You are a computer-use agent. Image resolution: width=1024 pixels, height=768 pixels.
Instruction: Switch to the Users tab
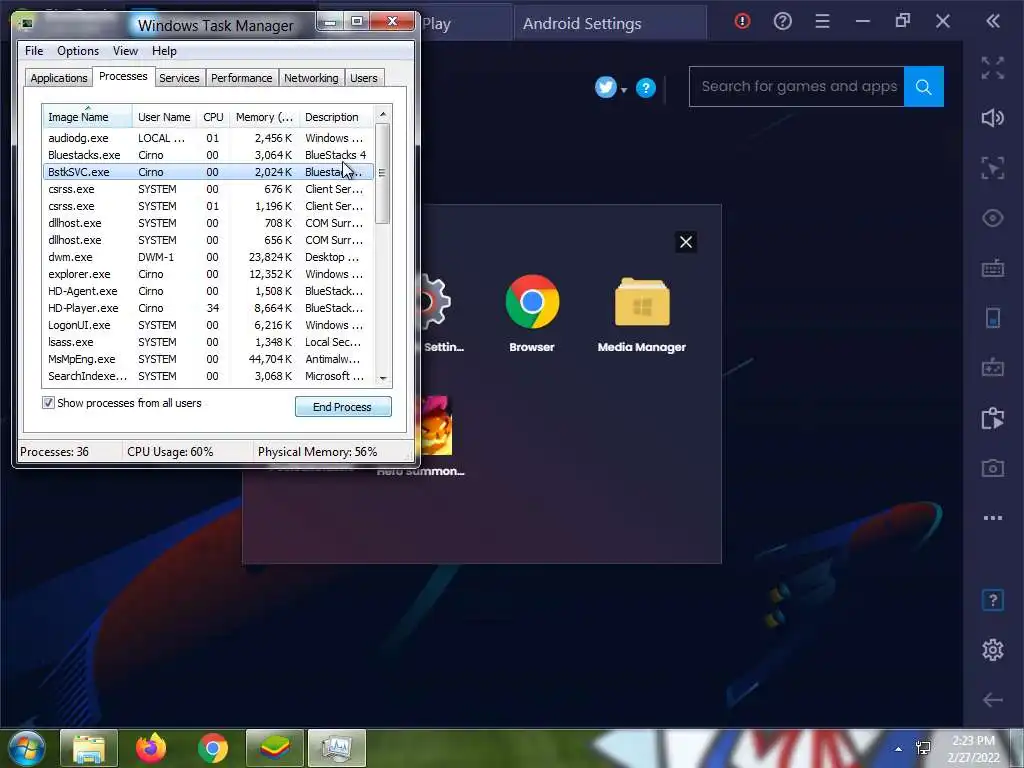coord(363,78)
